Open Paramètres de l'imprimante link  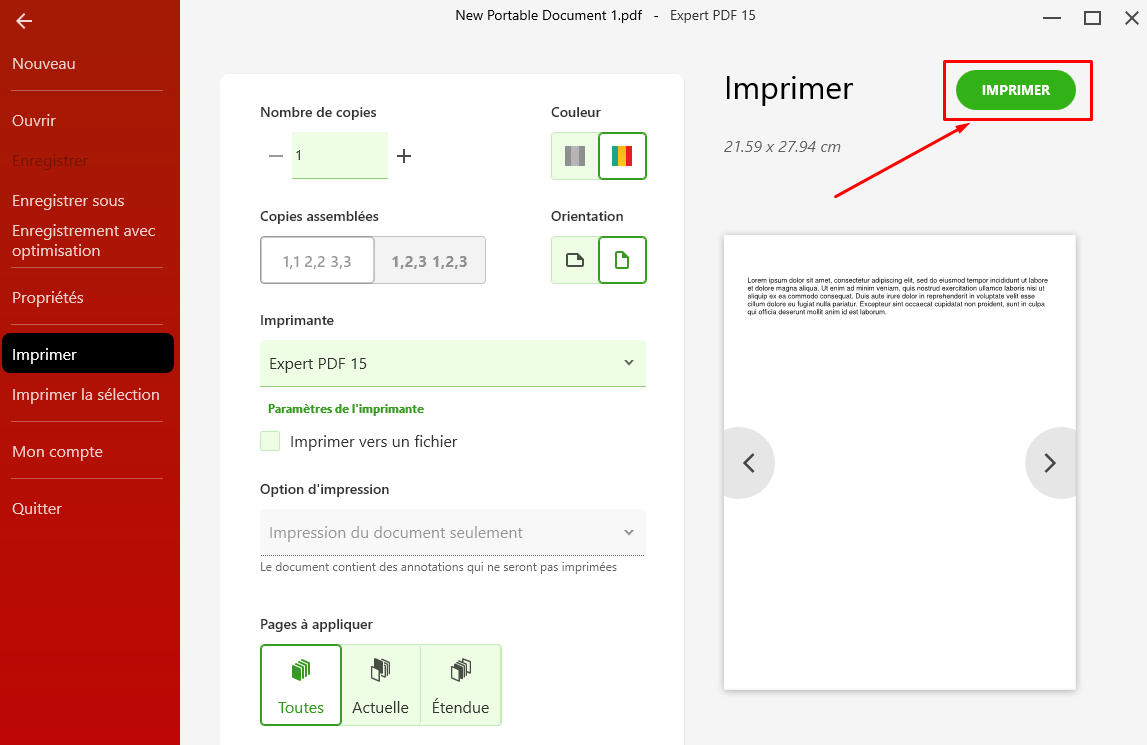pyautogui.click(x=346, y=409)
